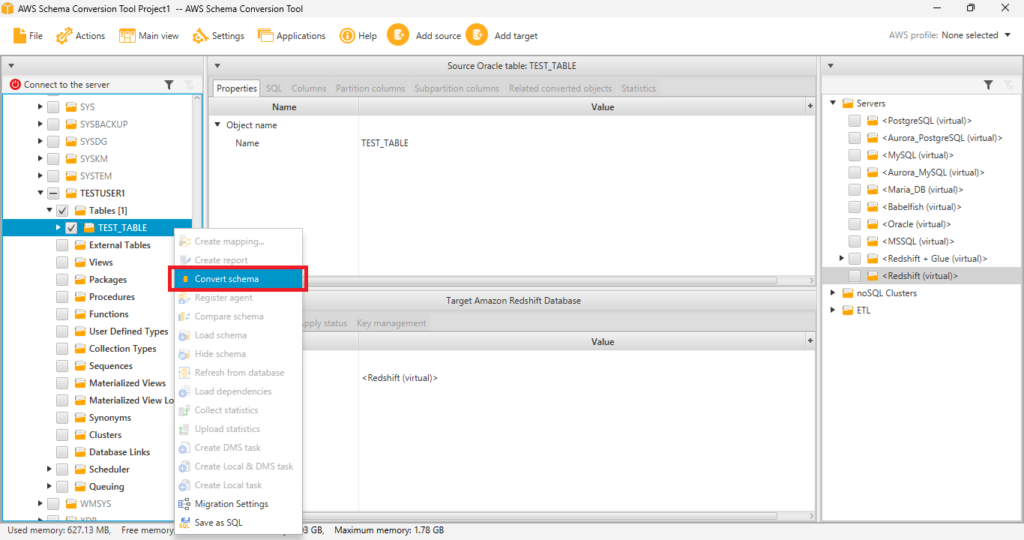
Task: Expand the noSQL Clusters node
Action: (x=832, y=293)
